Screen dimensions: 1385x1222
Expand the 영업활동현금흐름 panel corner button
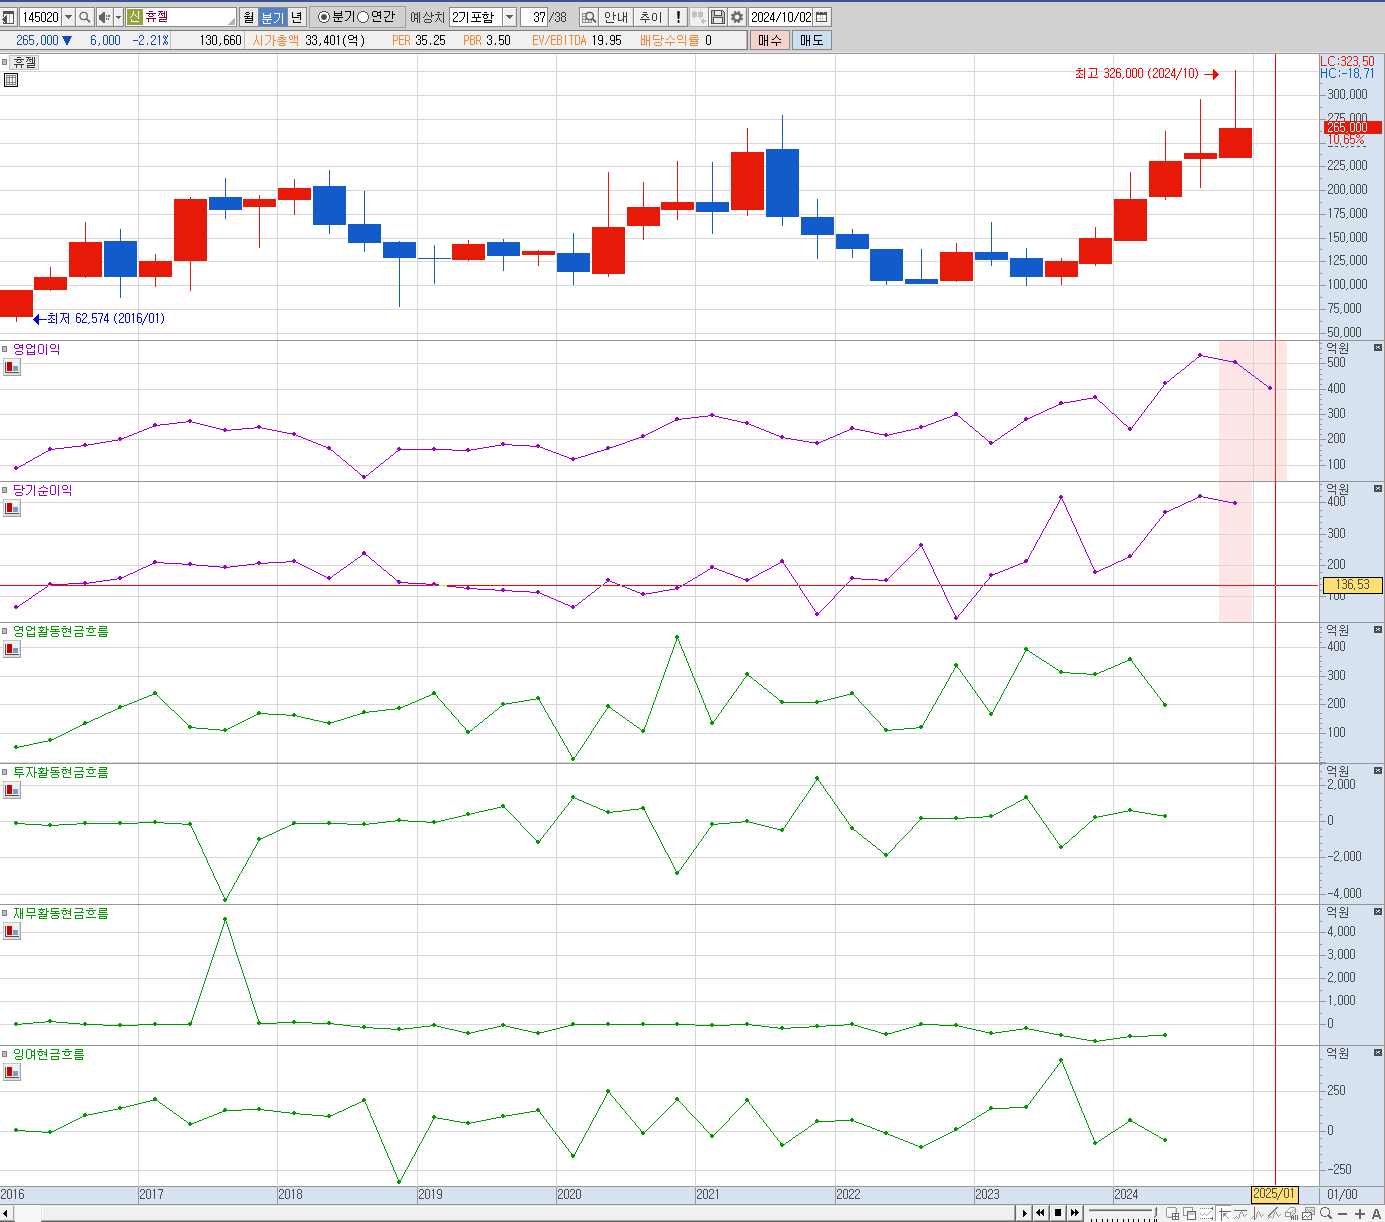1378,630
